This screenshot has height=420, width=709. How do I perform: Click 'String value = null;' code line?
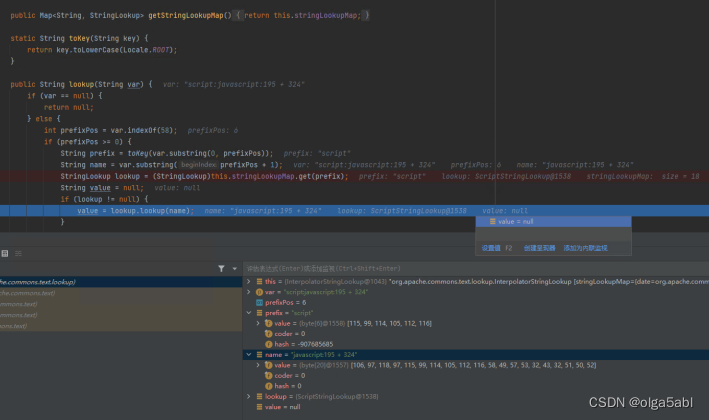point(102,188)
